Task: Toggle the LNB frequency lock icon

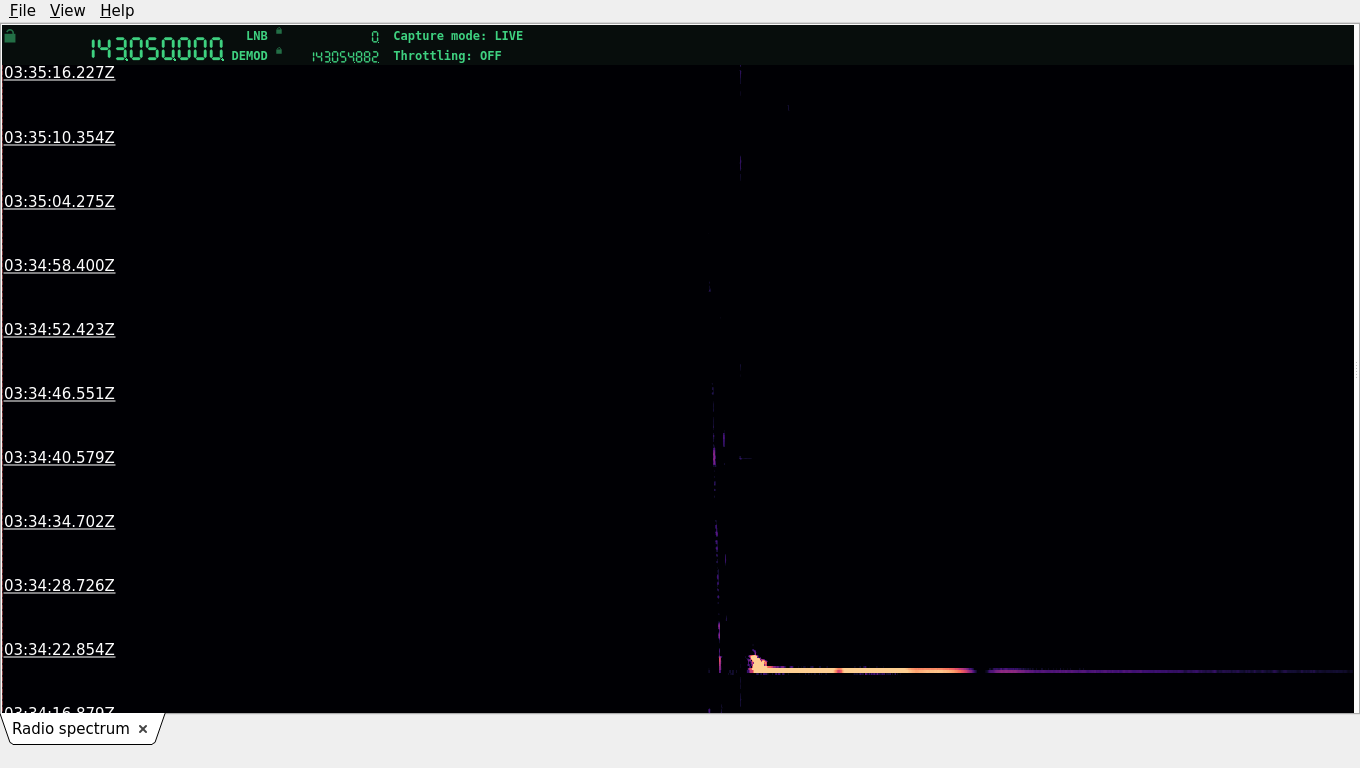Action: (279, 31)
